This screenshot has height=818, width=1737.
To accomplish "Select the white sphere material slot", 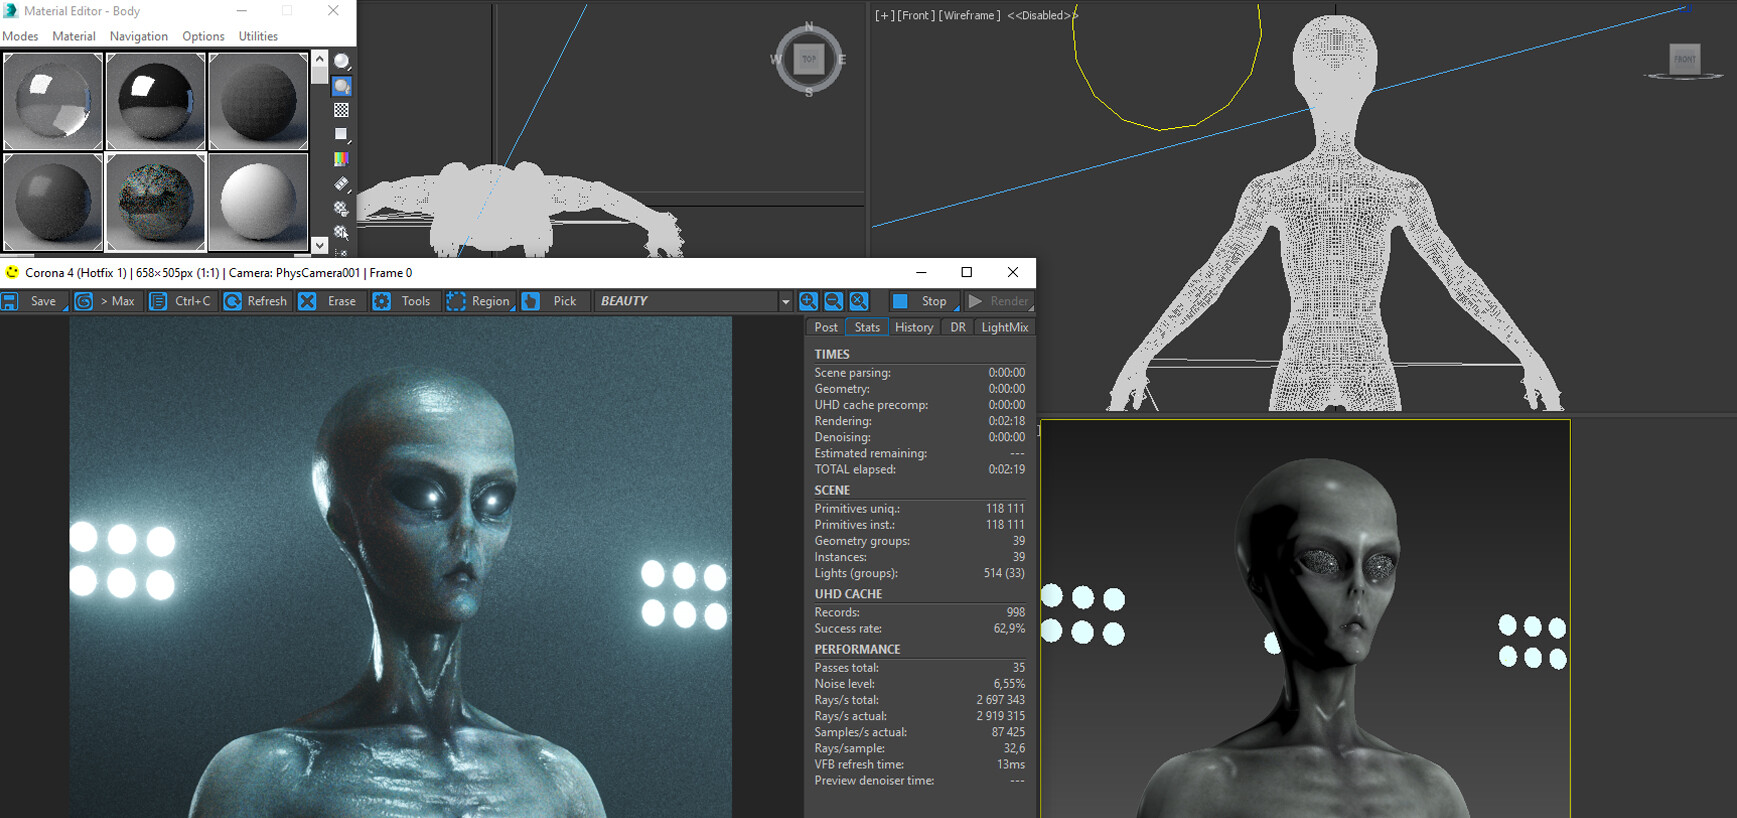I will (x=258, y=201).
